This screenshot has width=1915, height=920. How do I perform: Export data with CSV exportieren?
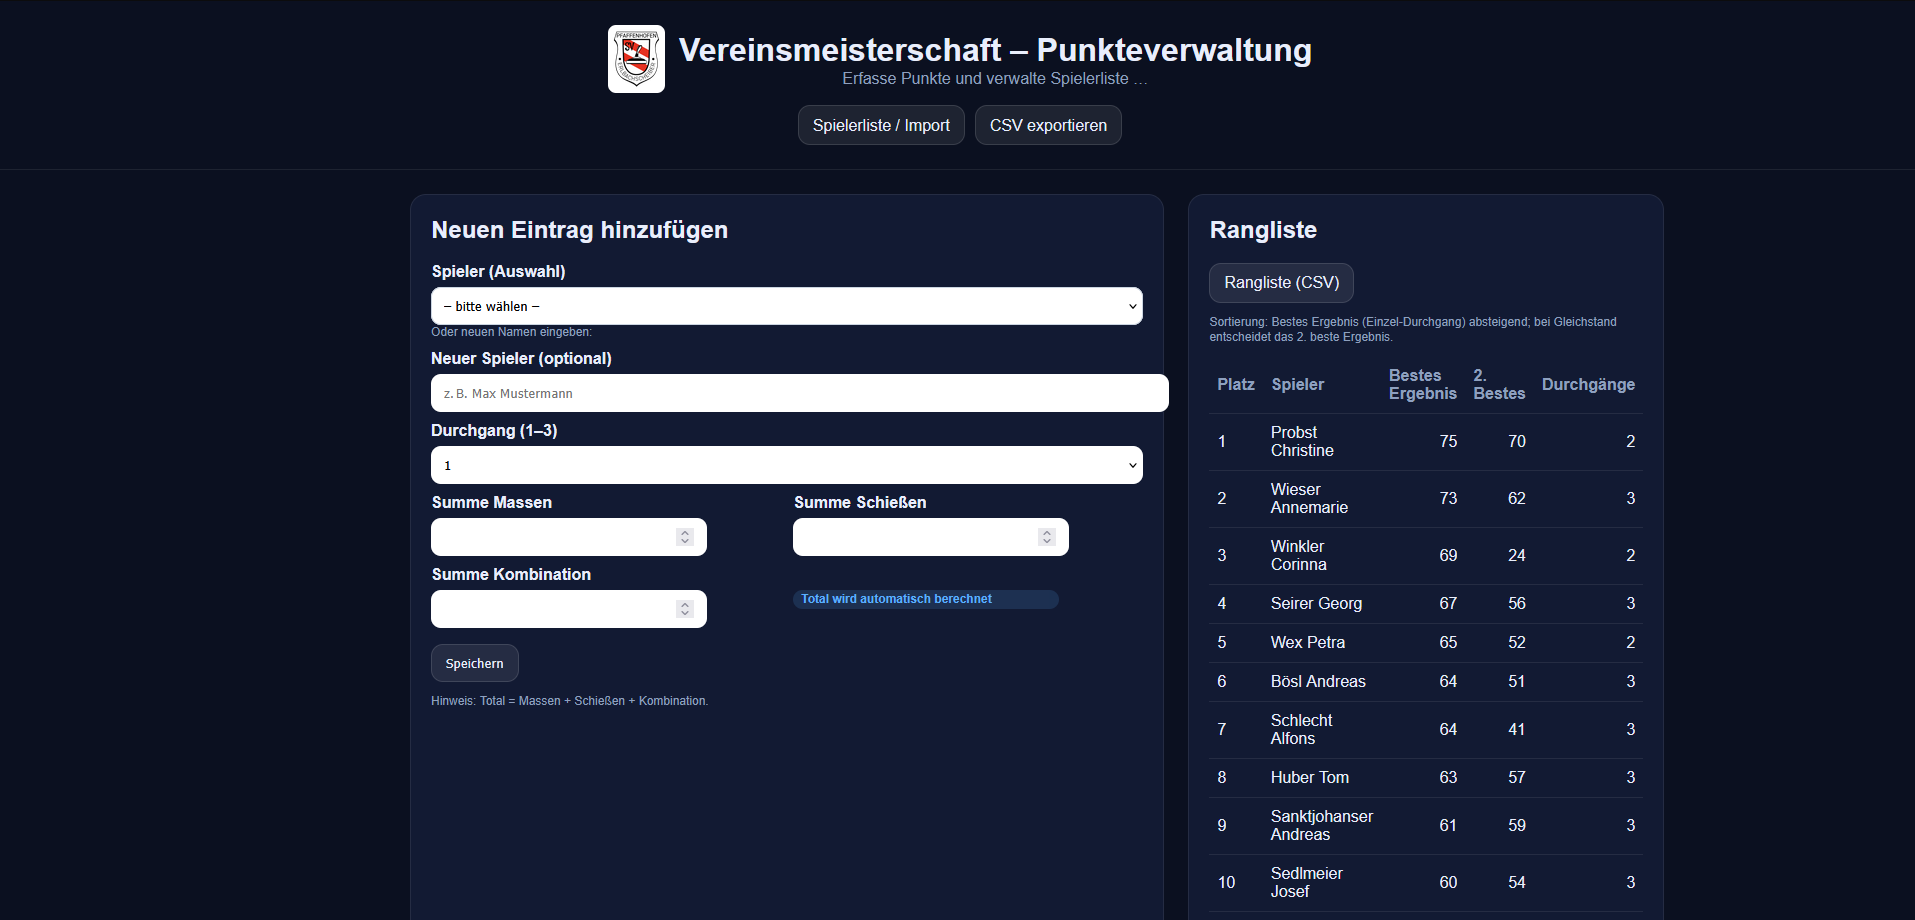coord(1047,125)
